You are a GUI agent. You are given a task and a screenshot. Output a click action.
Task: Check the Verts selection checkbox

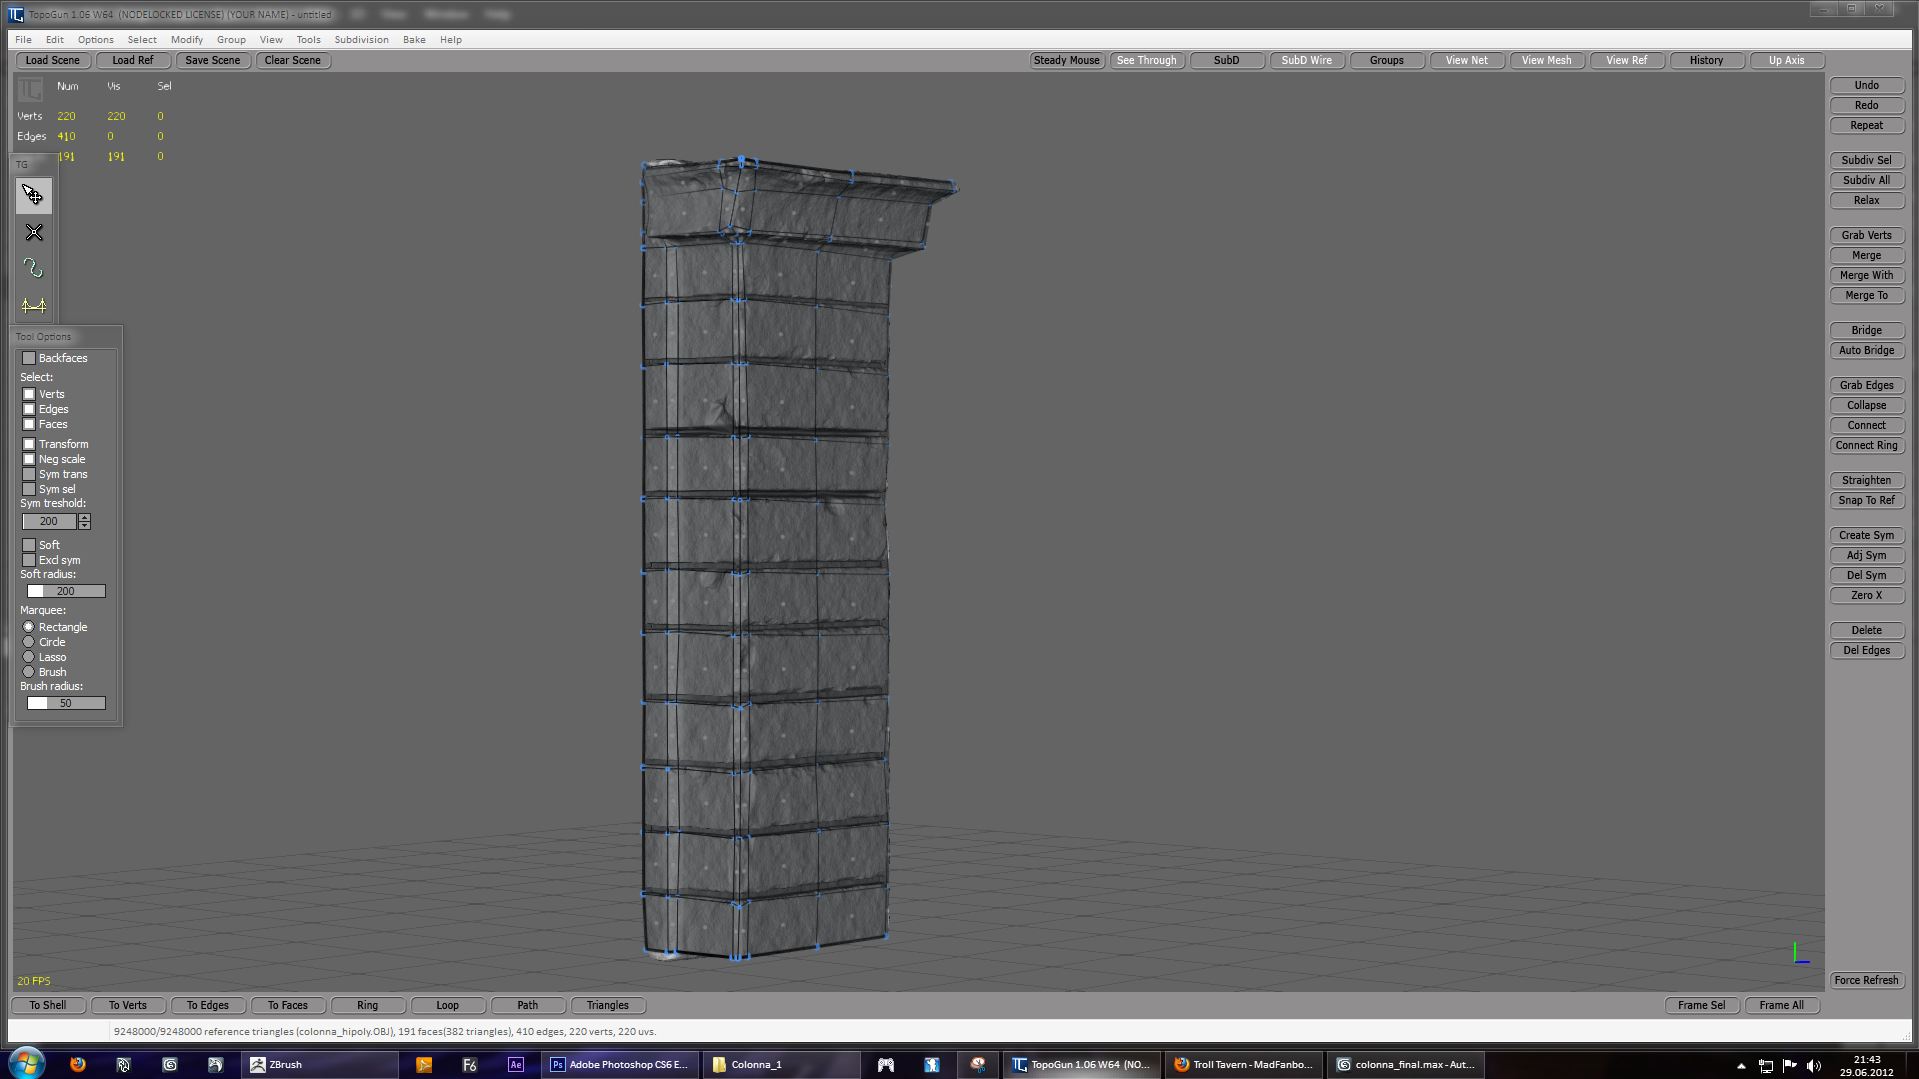(29, 394)
